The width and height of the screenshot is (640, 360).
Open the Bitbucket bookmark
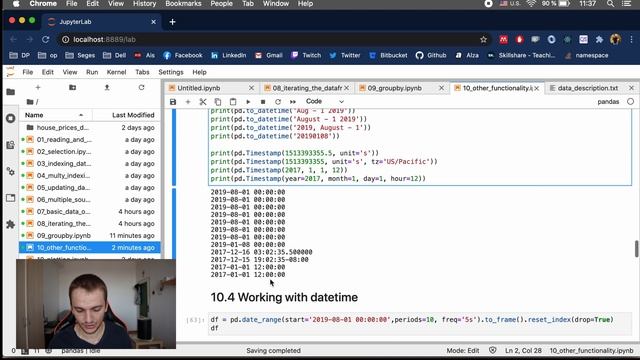[388, 56]
